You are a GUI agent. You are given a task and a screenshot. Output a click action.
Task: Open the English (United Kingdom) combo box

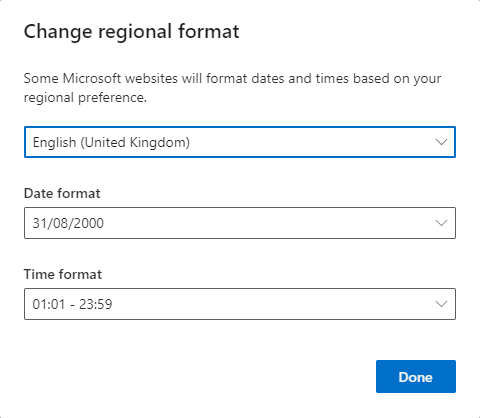point(240,142)
